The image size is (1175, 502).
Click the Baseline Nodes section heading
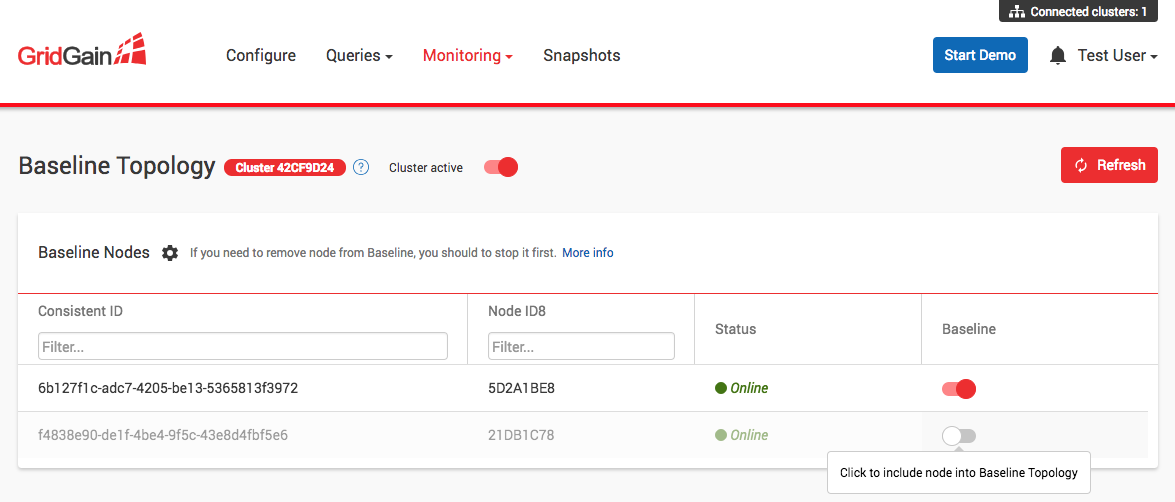[94, 252]
